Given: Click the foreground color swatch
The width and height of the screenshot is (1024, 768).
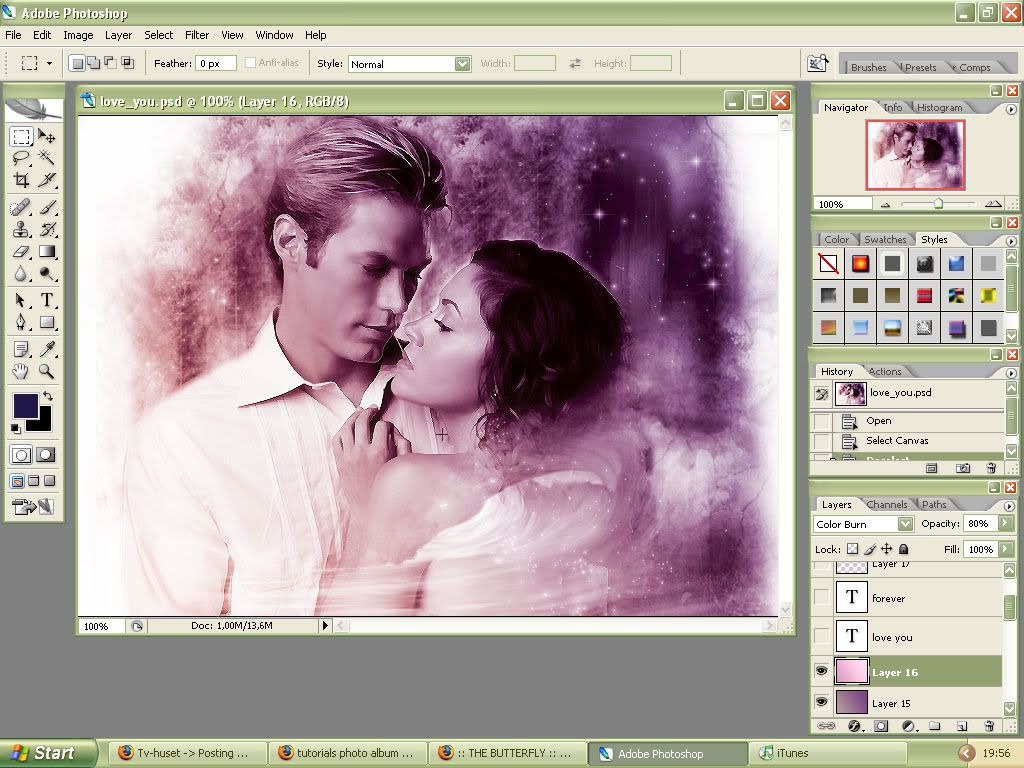Looking at the screenshot, I should 25,405.
